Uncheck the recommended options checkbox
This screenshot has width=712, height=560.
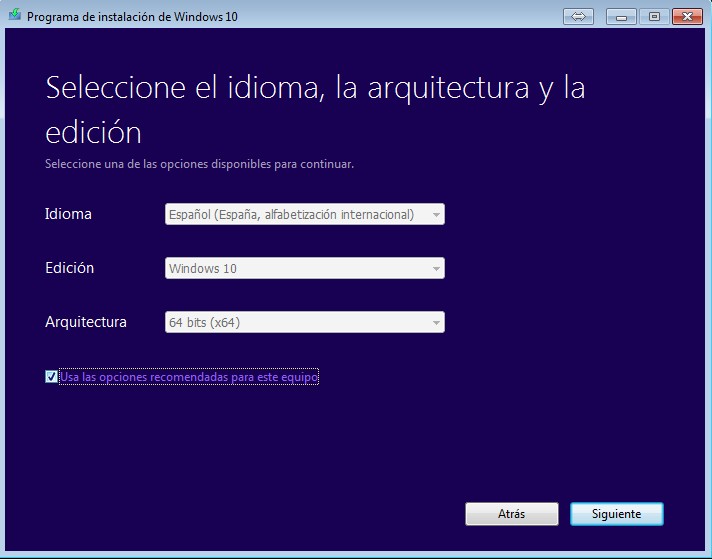point(51,377)
